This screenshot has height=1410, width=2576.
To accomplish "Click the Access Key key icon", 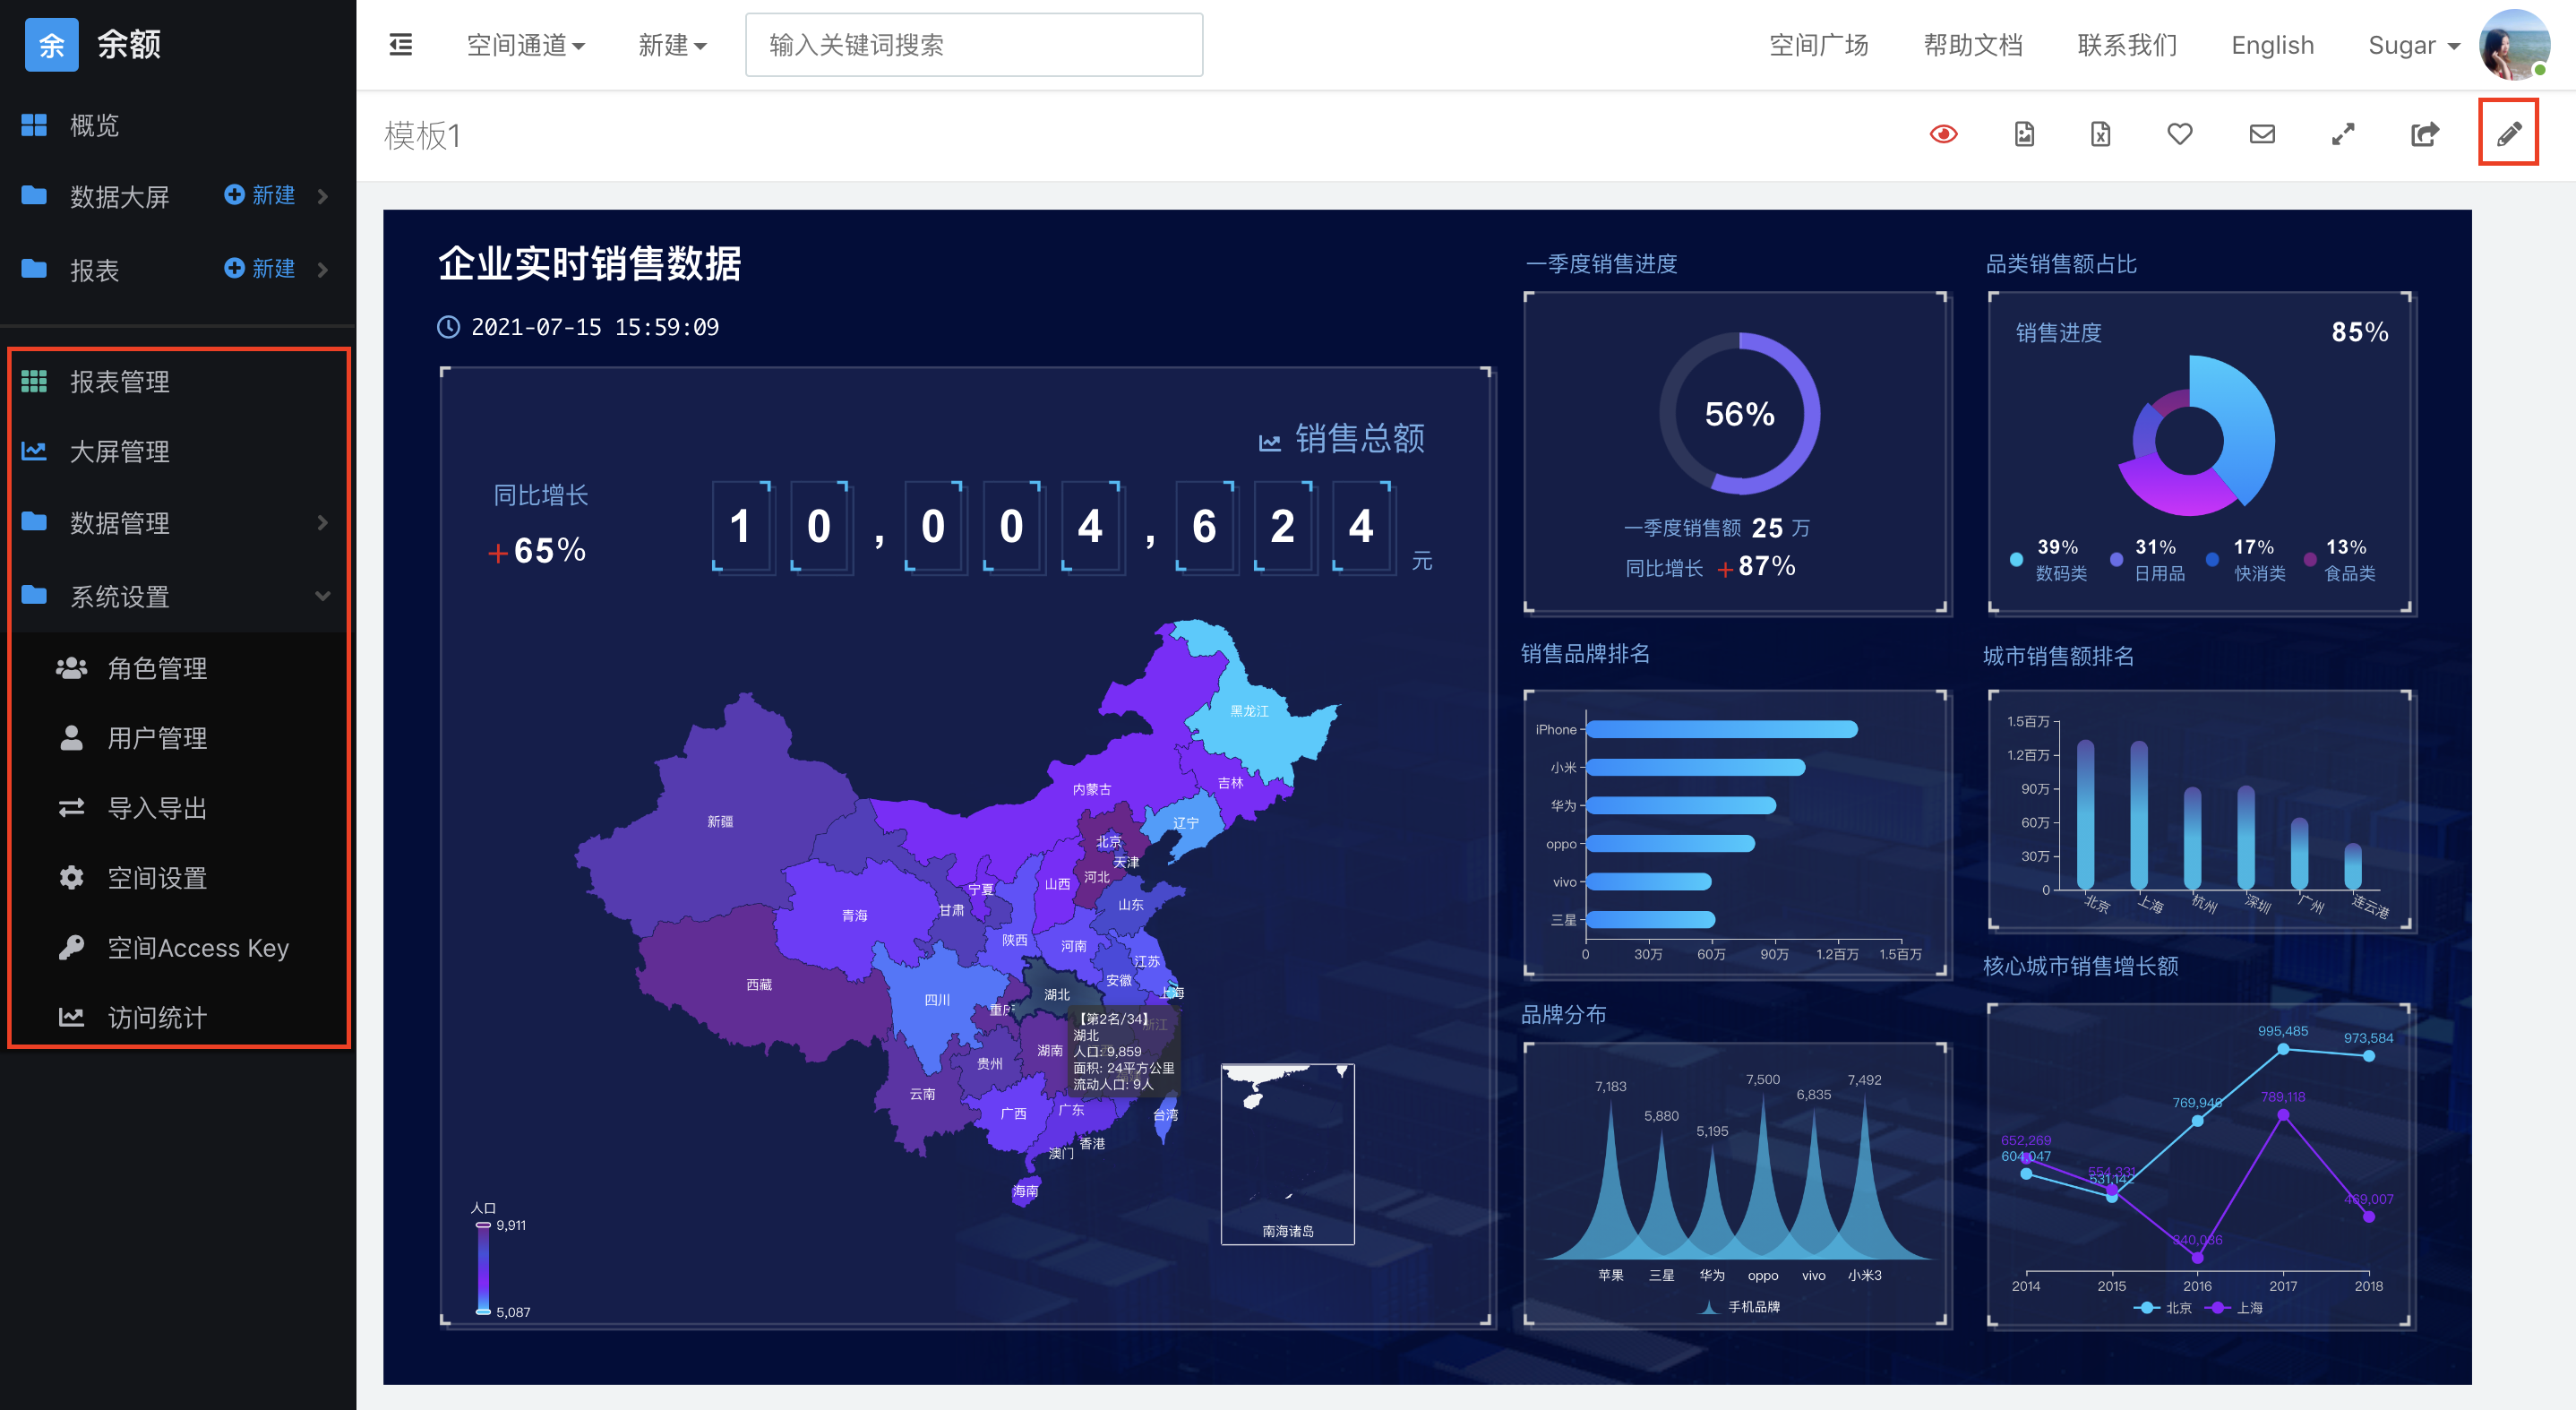I will [71, 947].
